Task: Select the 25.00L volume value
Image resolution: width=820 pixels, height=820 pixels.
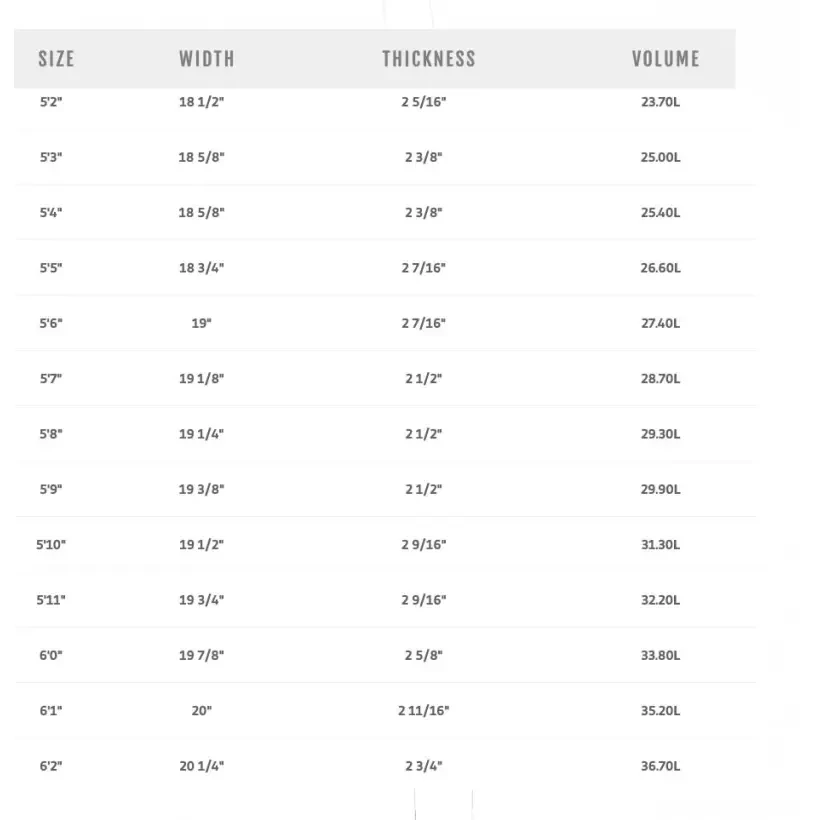Action: click(x=660, y=157)
